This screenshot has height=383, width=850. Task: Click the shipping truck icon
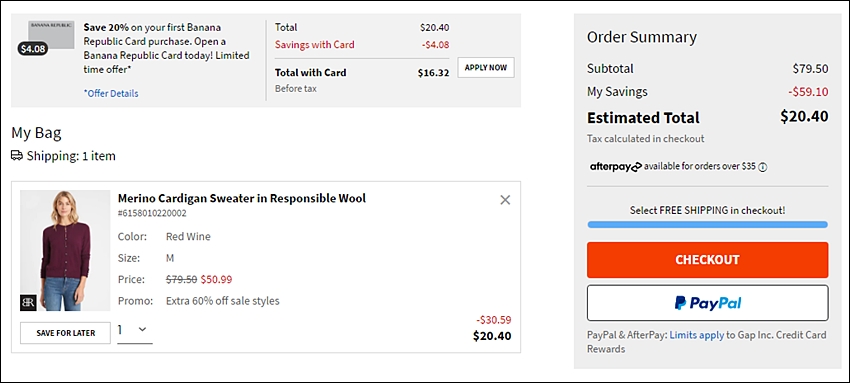(17, 156)
